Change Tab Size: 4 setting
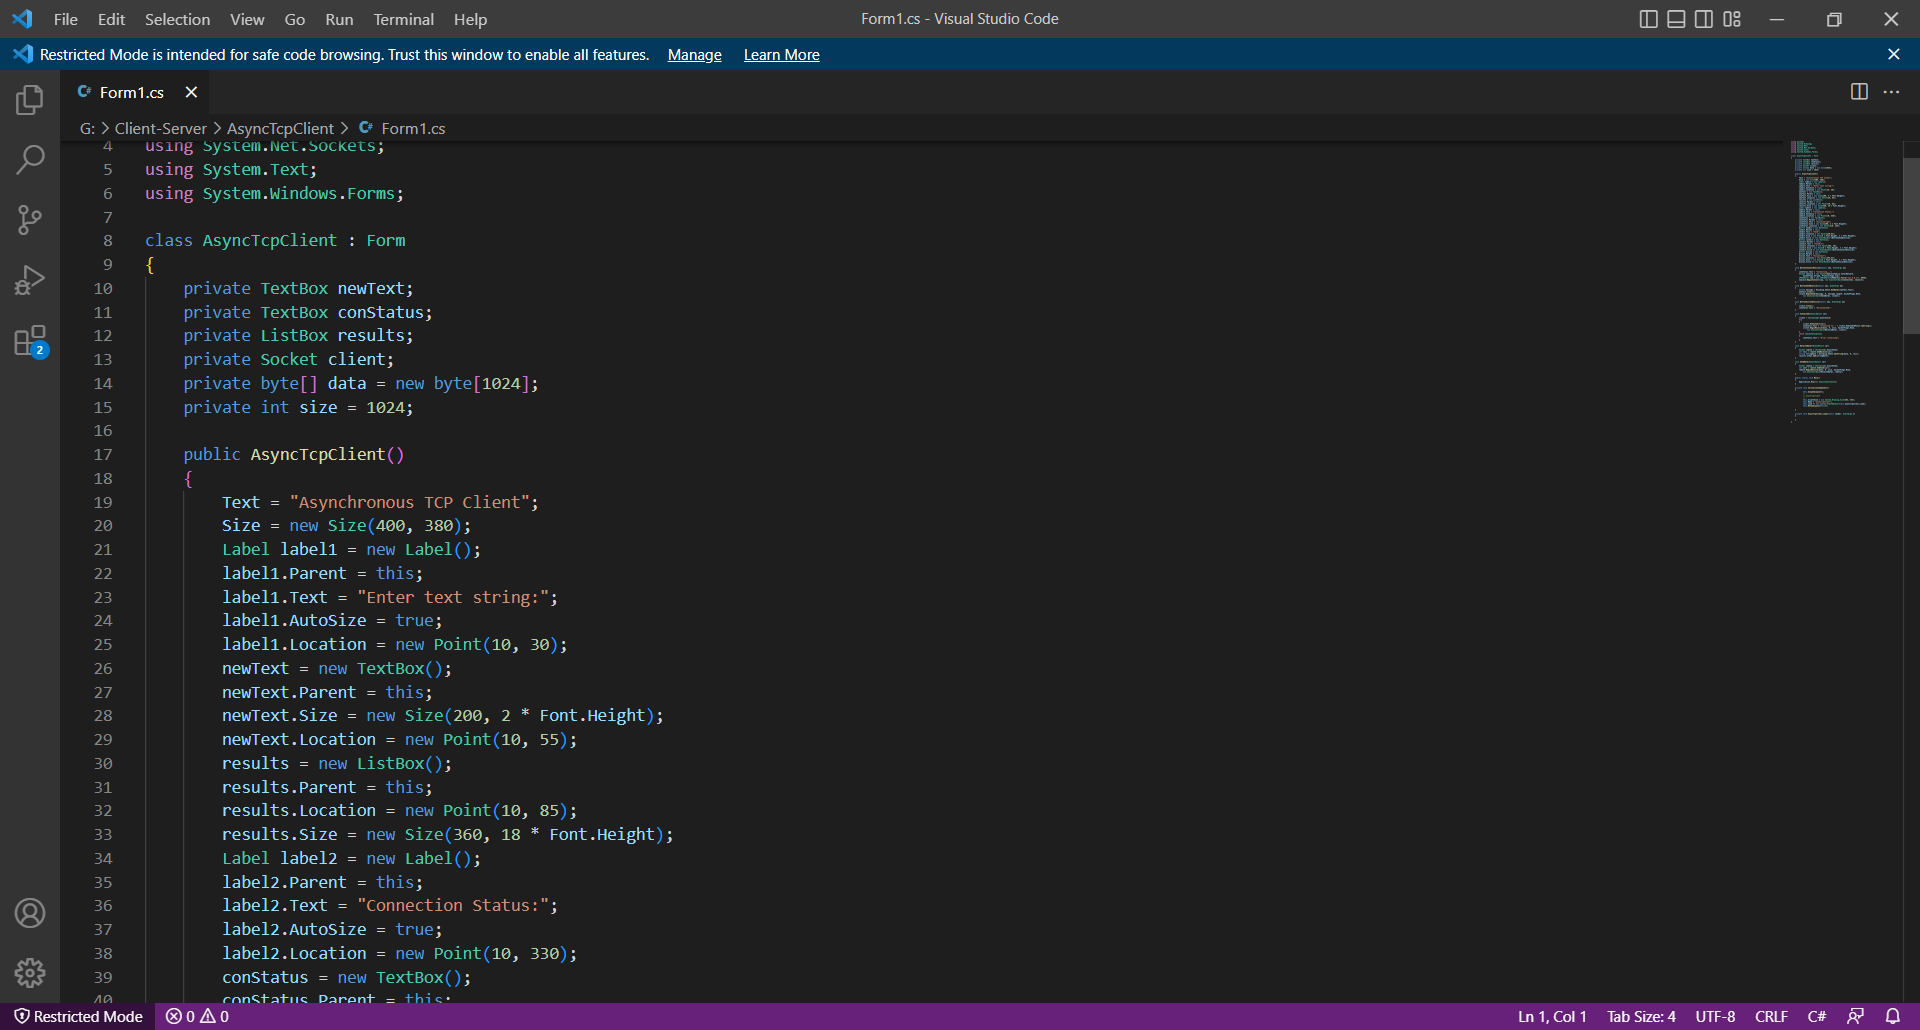This screenshot has height=1030, width=1920. 1641,1016
